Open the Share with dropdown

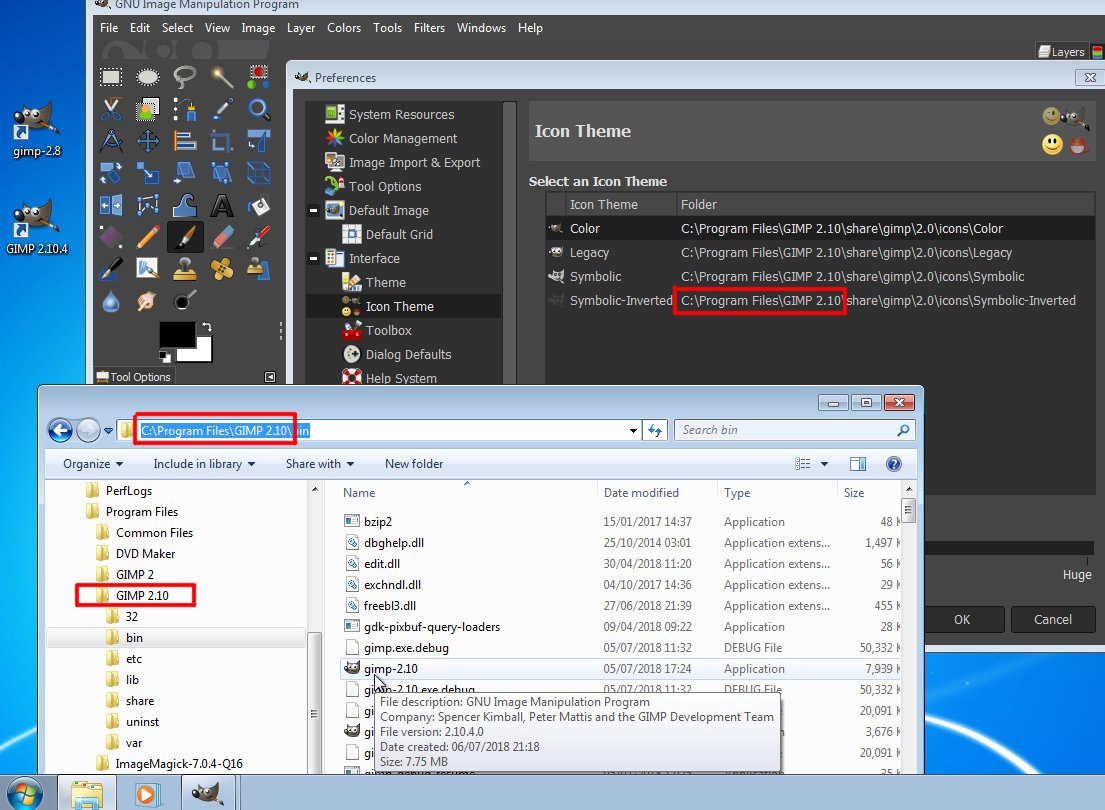click(x=319, y=464)
